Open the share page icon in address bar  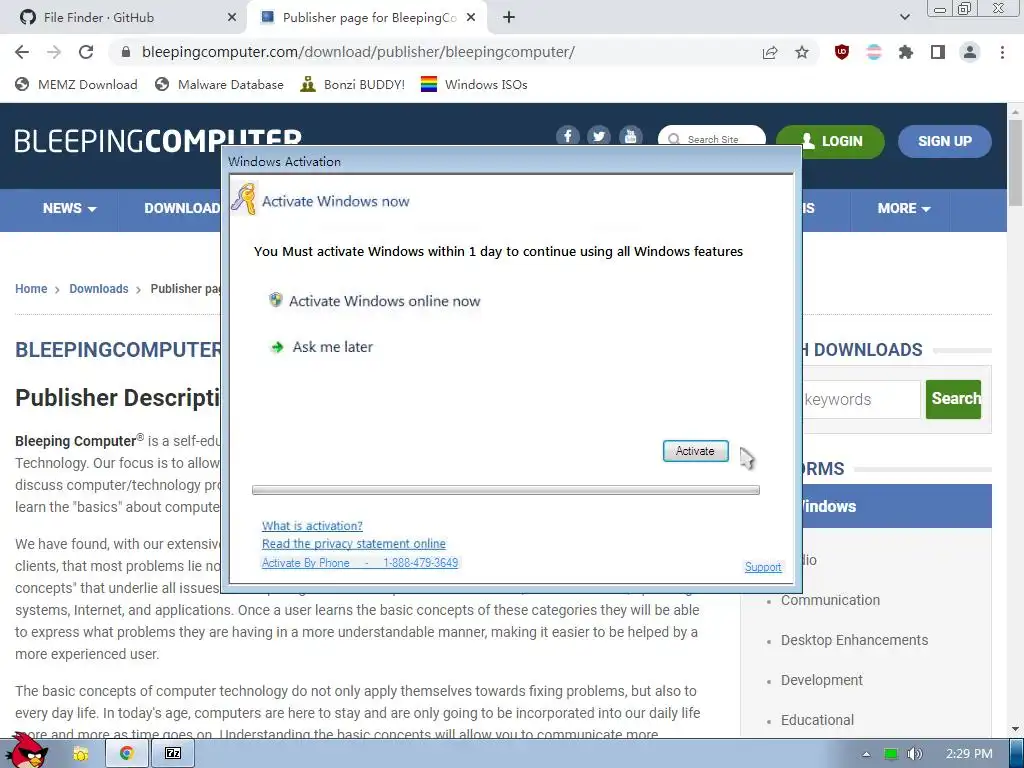[770, 52]
